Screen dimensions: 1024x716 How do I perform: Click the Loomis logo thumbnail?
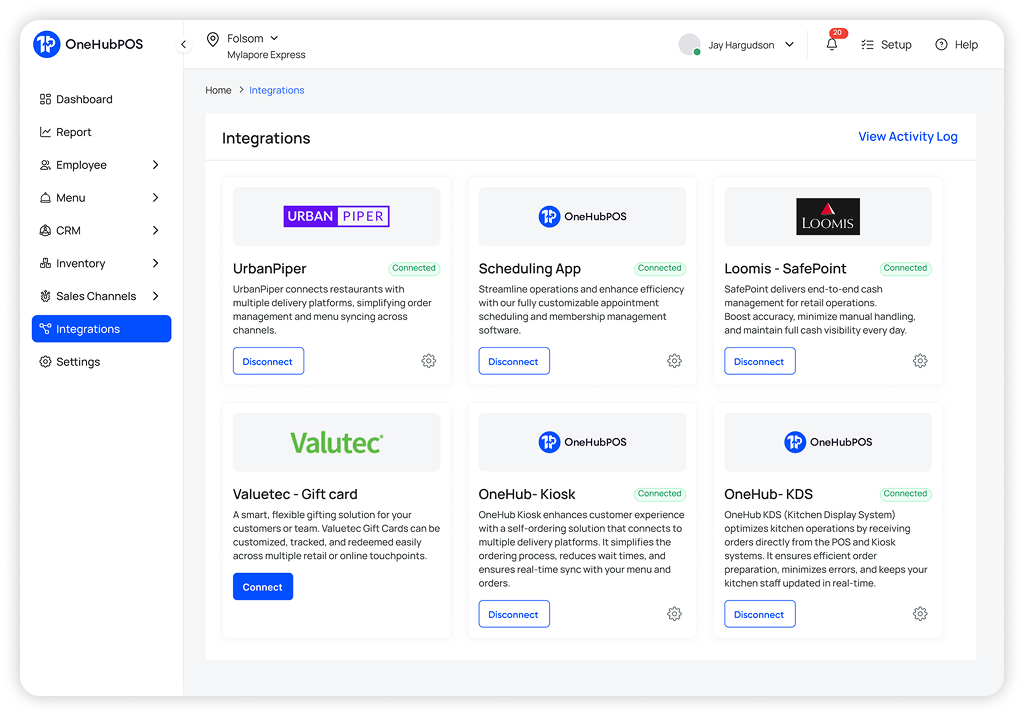pyautogui.click(x=828, y=216)
